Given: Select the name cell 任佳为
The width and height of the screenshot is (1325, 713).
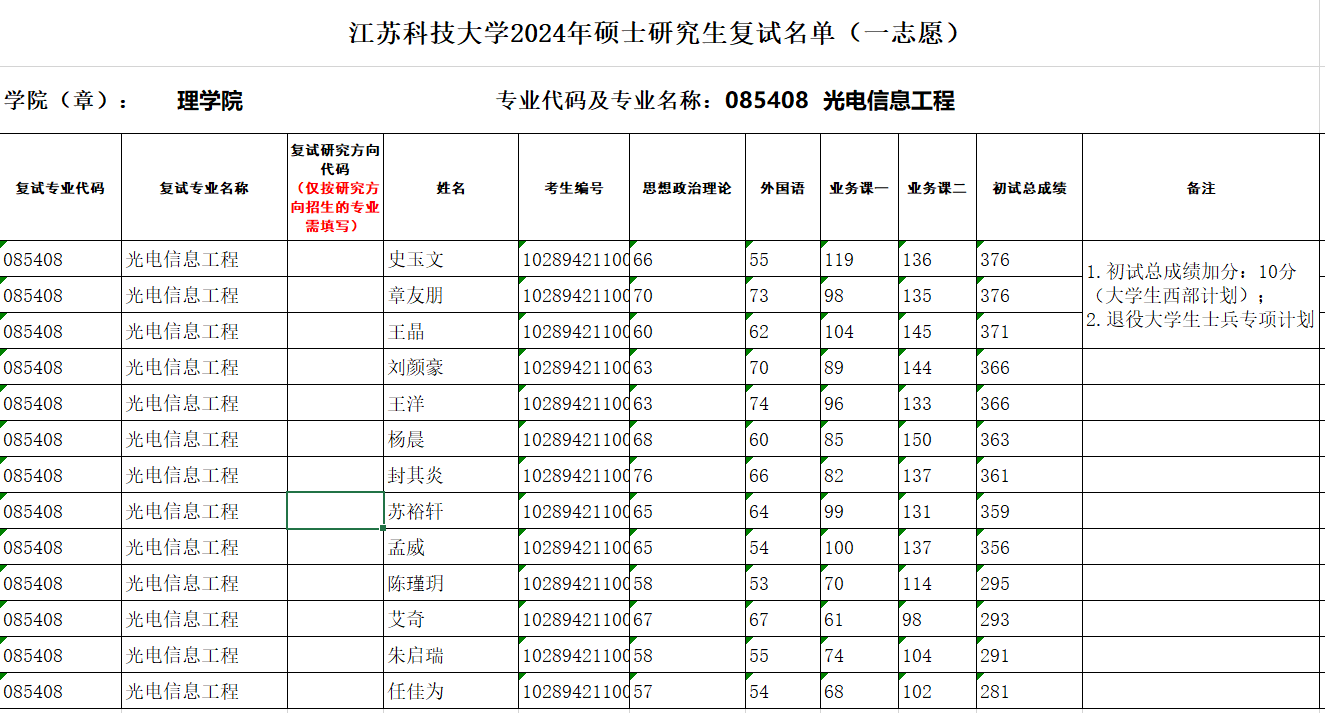Looking at the screenshot, I should tap(451, 692).
